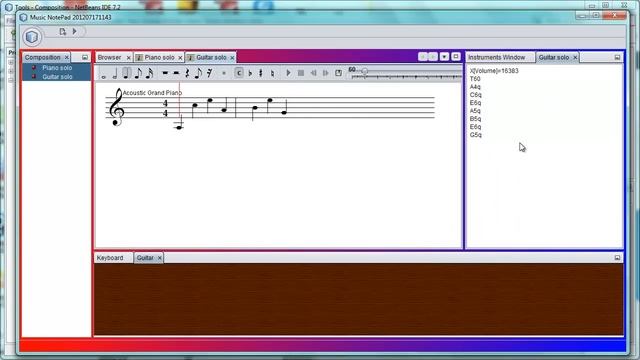The image size is (640, 360).
Task: Close the bottom Guitar tab
Action: [x=160, y=258]
